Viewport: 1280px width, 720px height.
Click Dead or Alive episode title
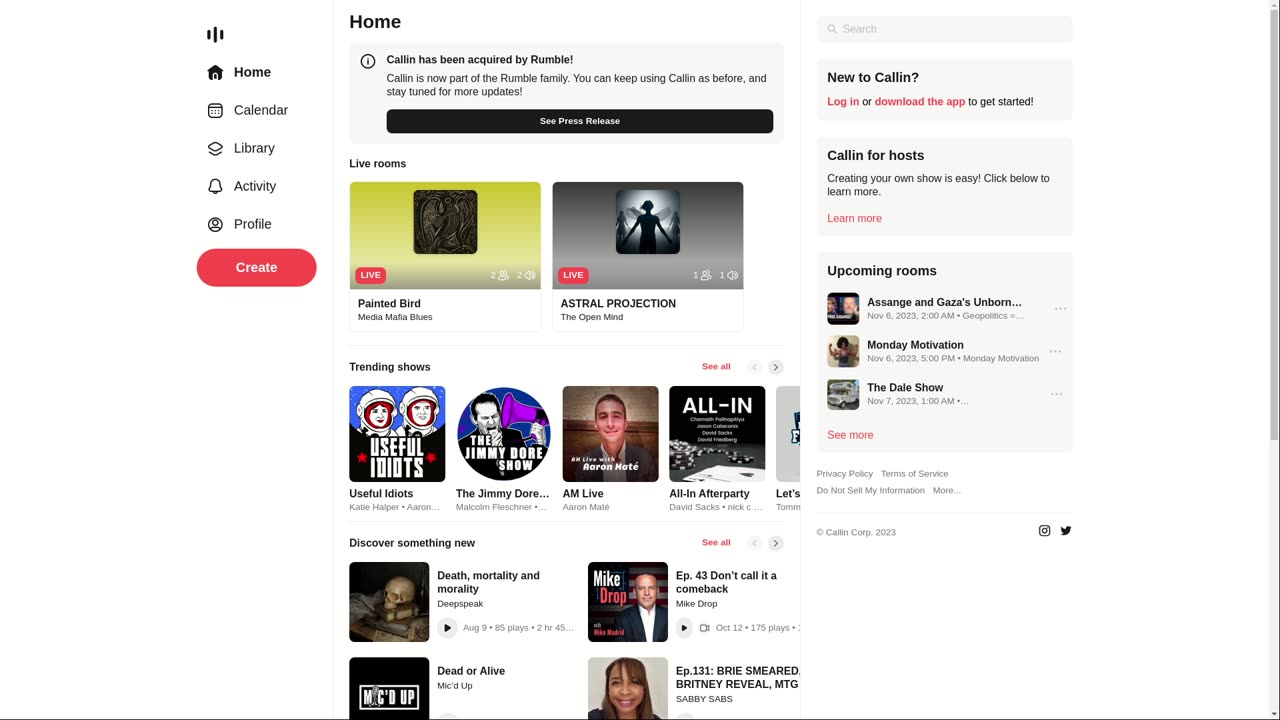point(471,671)
